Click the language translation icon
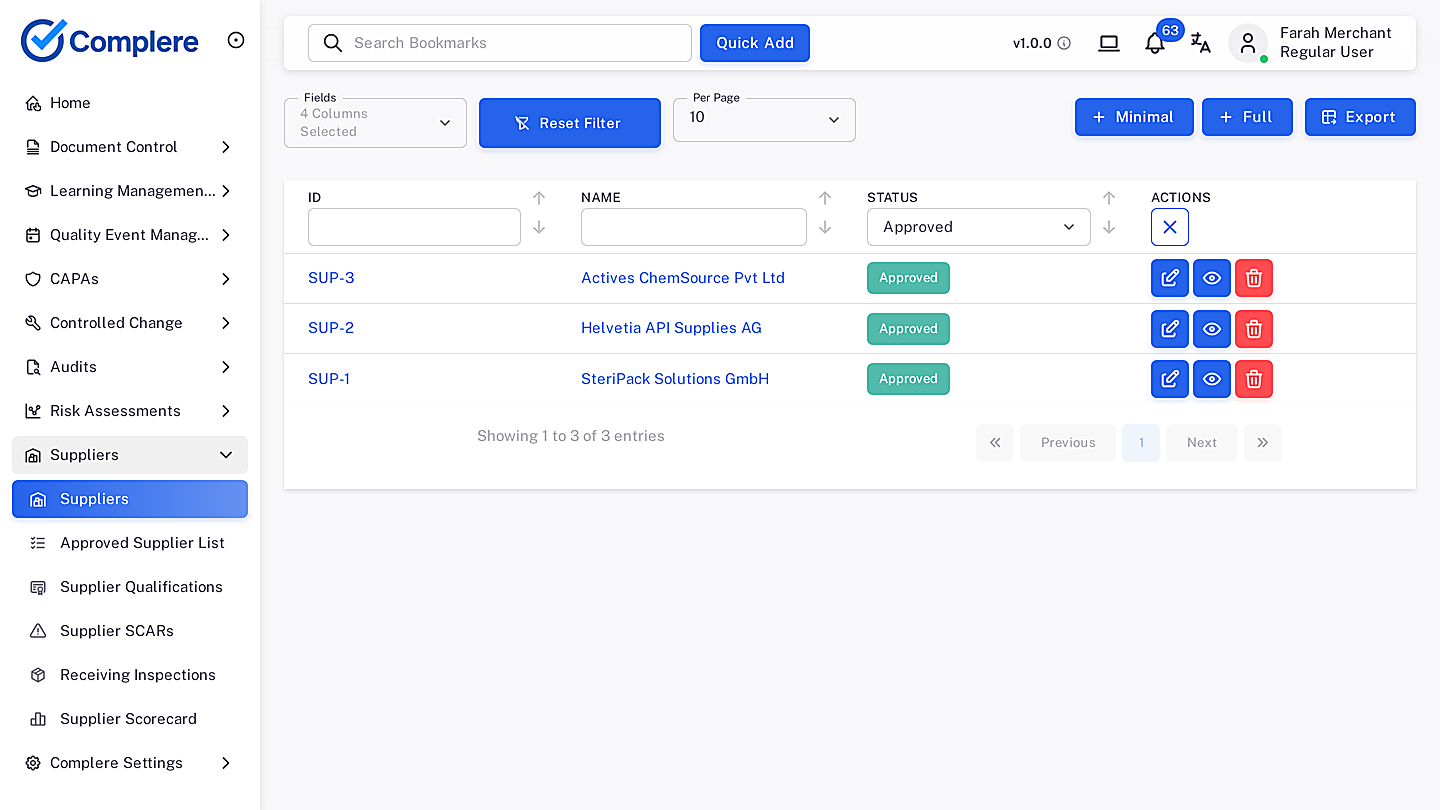The width and height of the screenshot is (1440, 810). (x=1201, y=43)
